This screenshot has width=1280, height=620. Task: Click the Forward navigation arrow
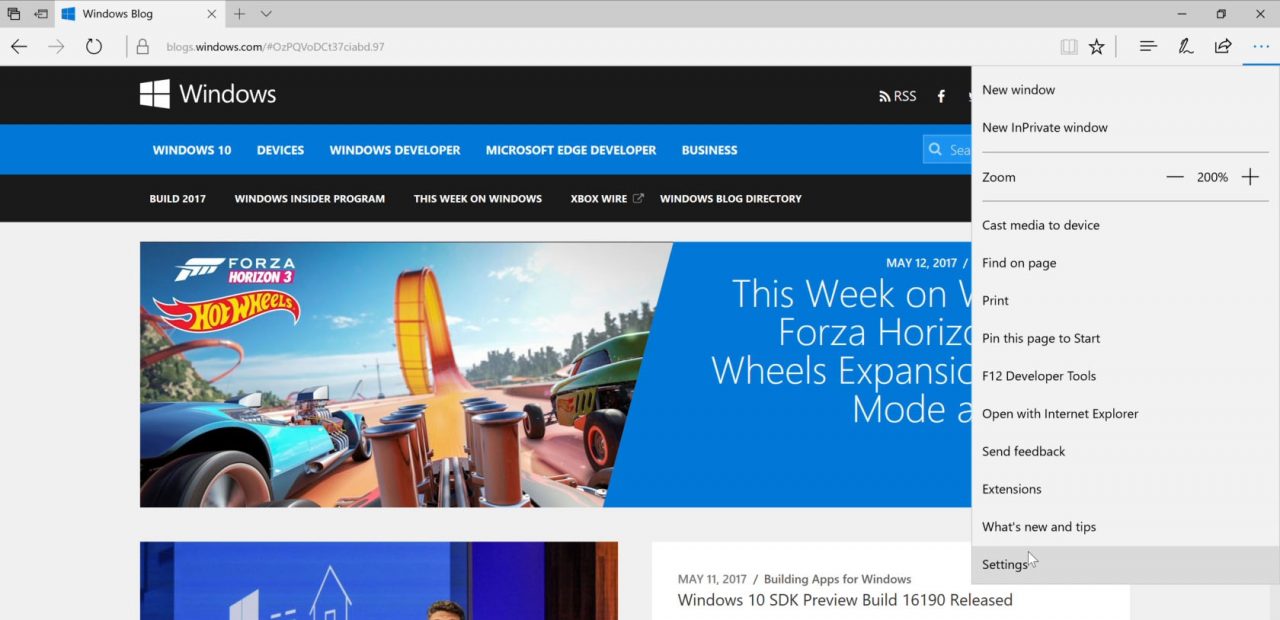coord(56,46)
